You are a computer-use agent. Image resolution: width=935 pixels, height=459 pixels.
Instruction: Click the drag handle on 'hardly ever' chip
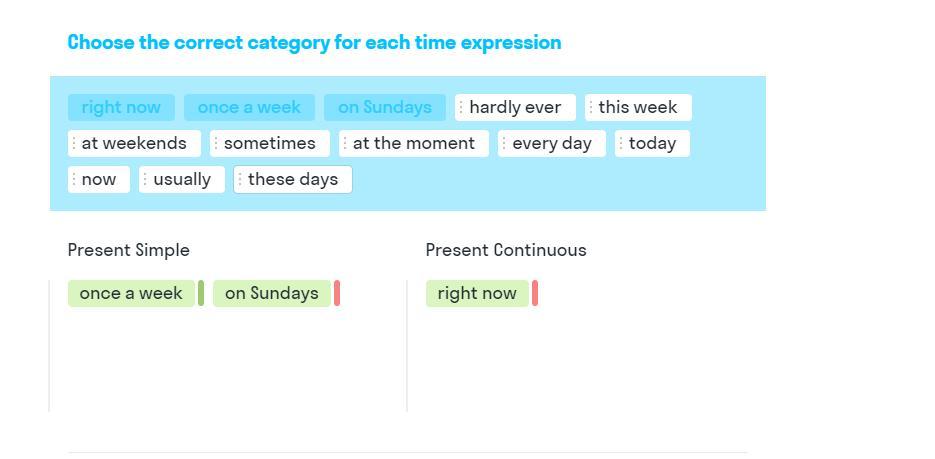pos(461,107)
